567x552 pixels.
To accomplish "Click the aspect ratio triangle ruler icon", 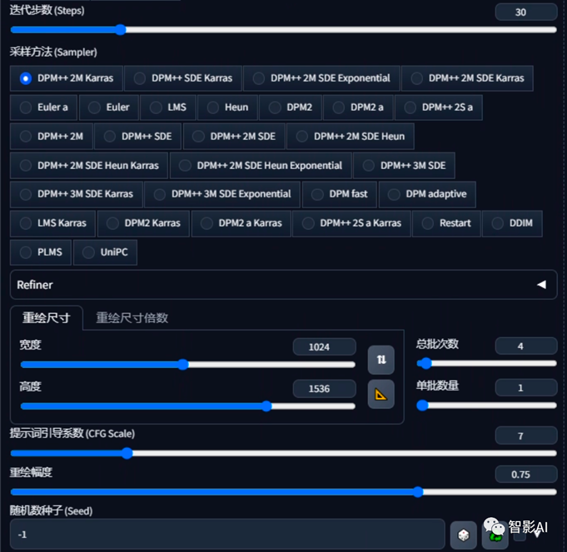I will [x=381, y=394].
